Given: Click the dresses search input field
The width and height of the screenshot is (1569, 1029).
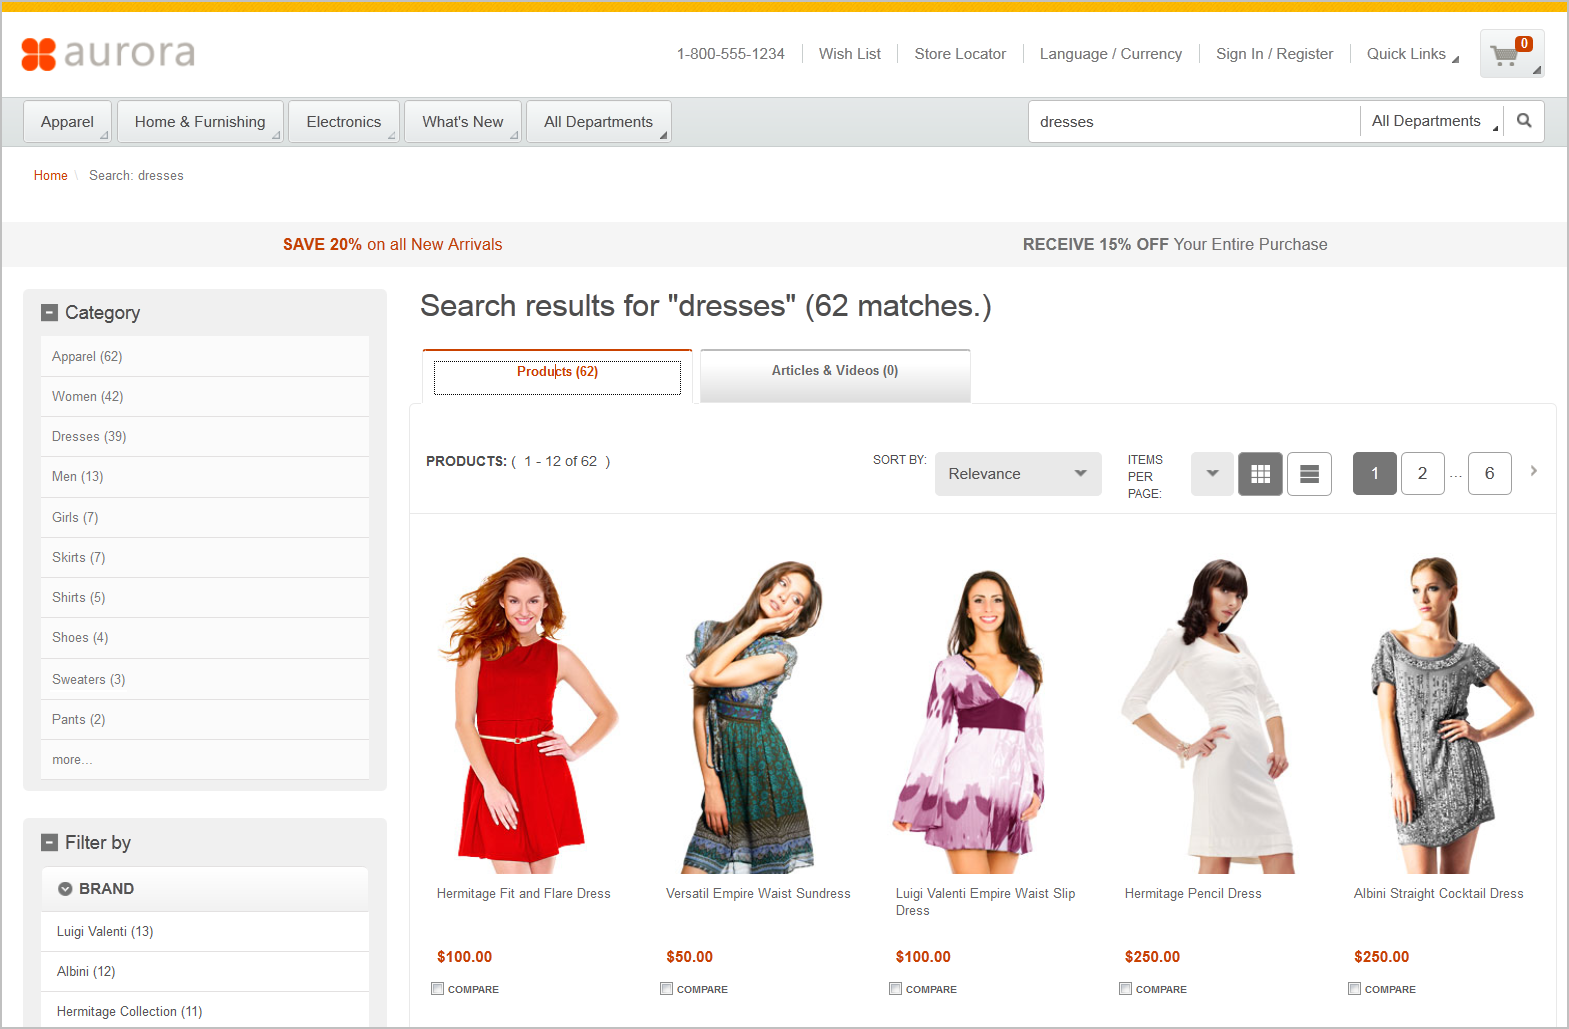Looking at the screenshot, I should pyautogui.click(x=1194, y=122).
